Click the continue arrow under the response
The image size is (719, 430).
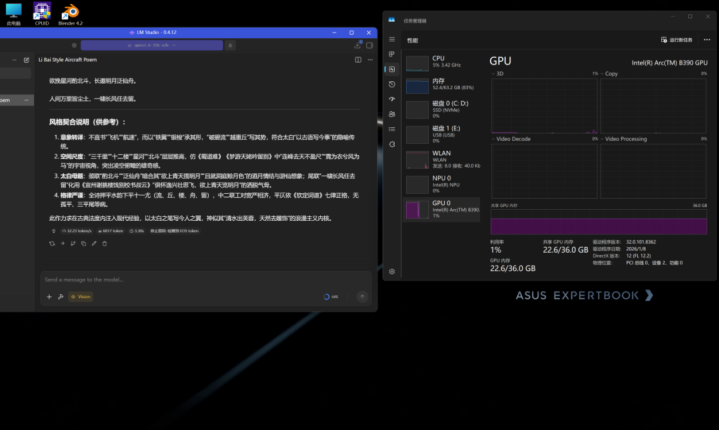(x=62, y=243)
